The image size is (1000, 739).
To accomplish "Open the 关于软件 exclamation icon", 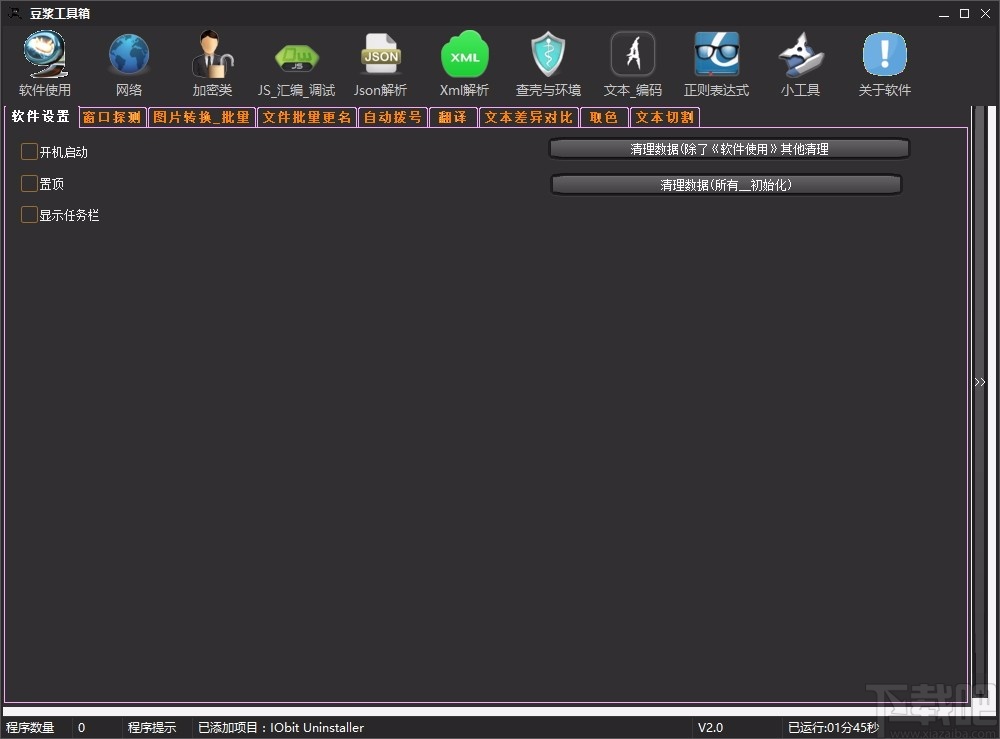I will [x=885, y=64].
